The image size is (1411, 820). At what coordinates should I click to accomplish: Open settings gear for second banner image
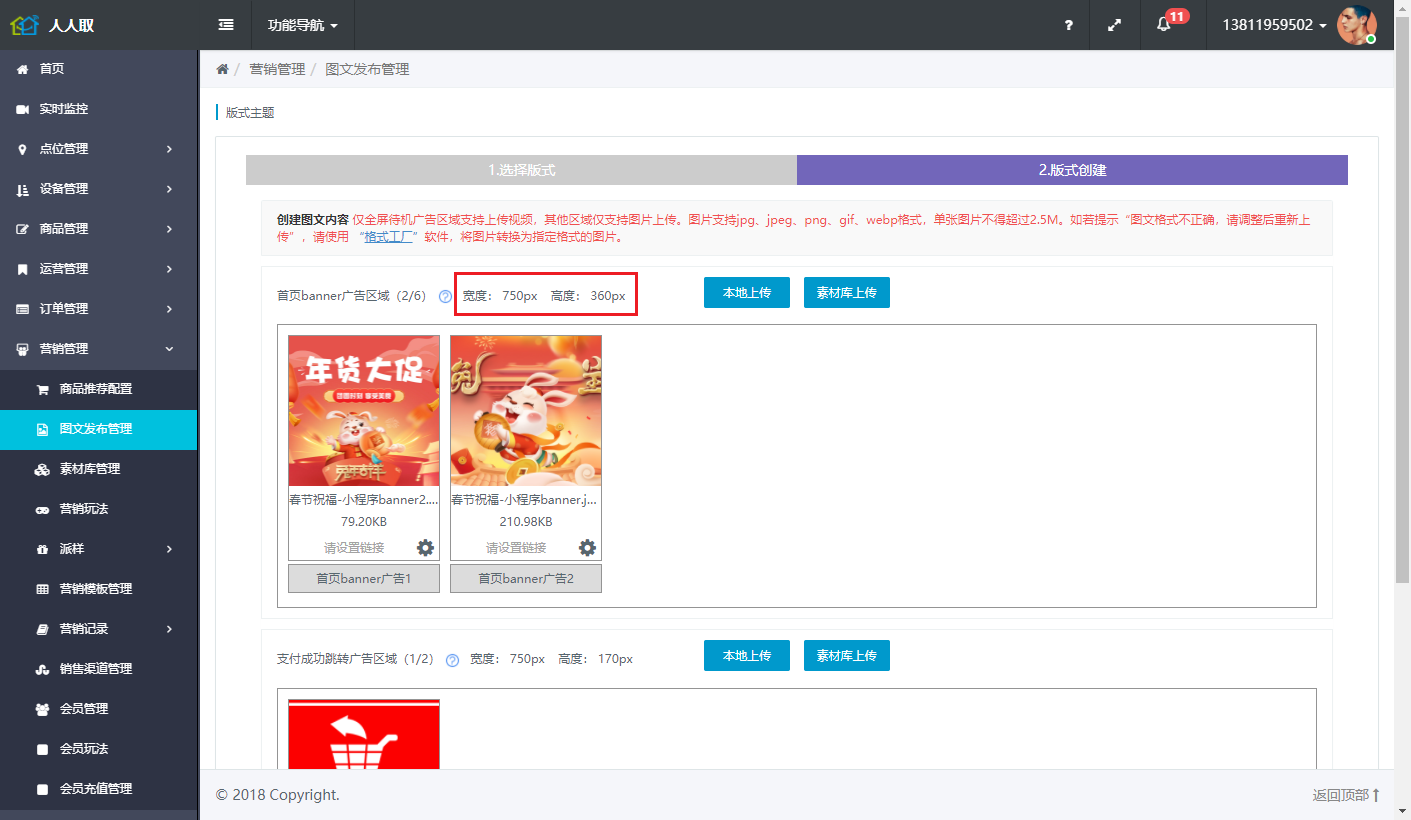(x=587, y=548)
